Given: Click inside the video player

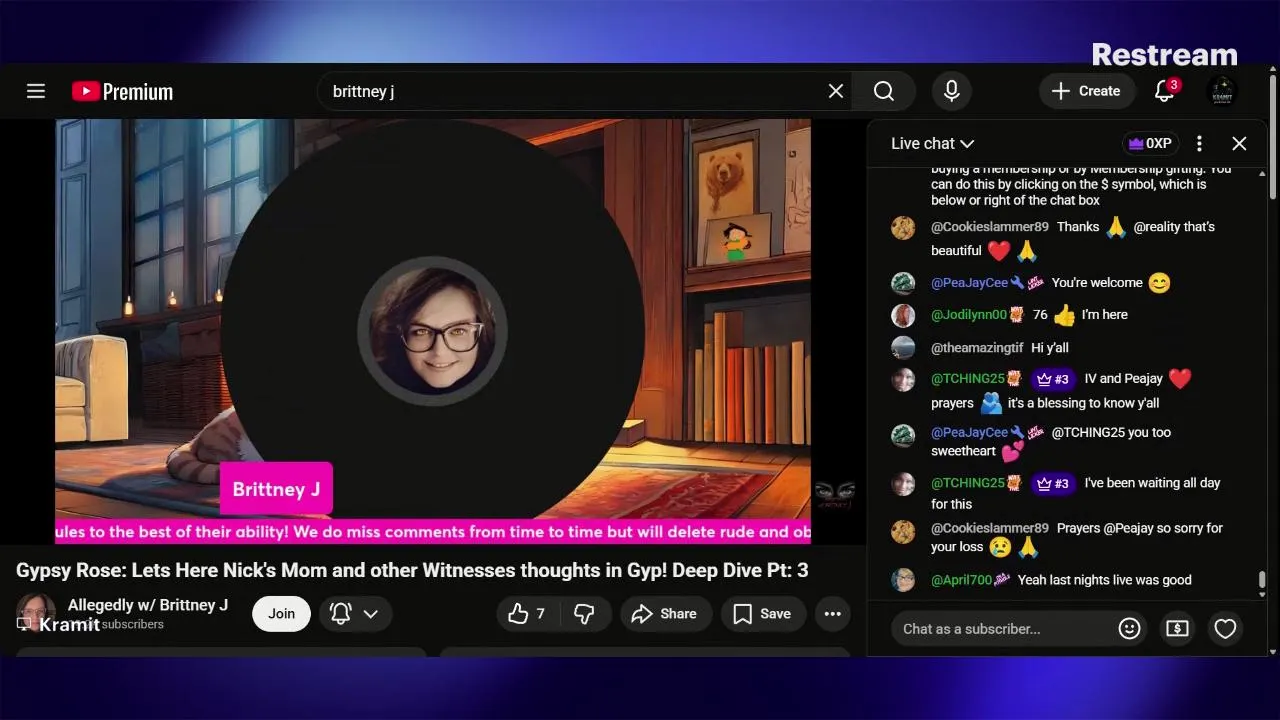Looking at the screenshot, I should click(x=433, y=331).
